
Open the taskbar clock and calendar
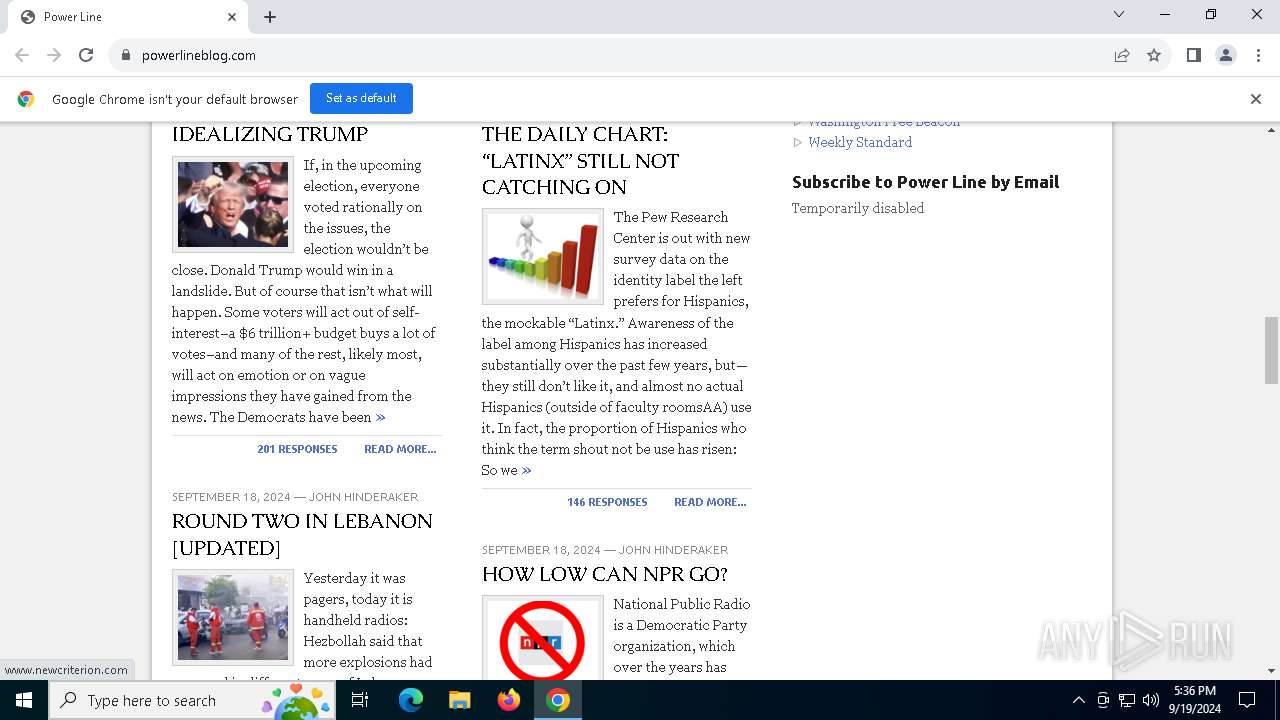click(1194, 700)
